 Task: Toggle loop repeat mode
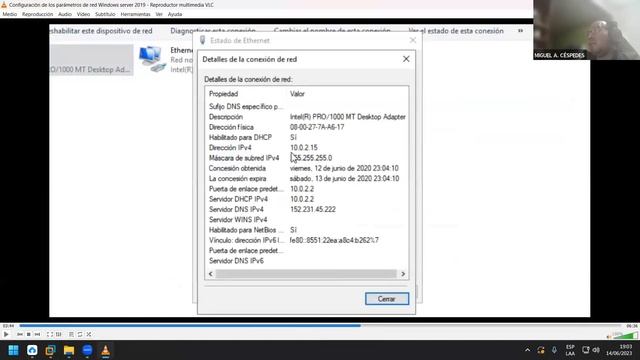[x=80, y=334]
